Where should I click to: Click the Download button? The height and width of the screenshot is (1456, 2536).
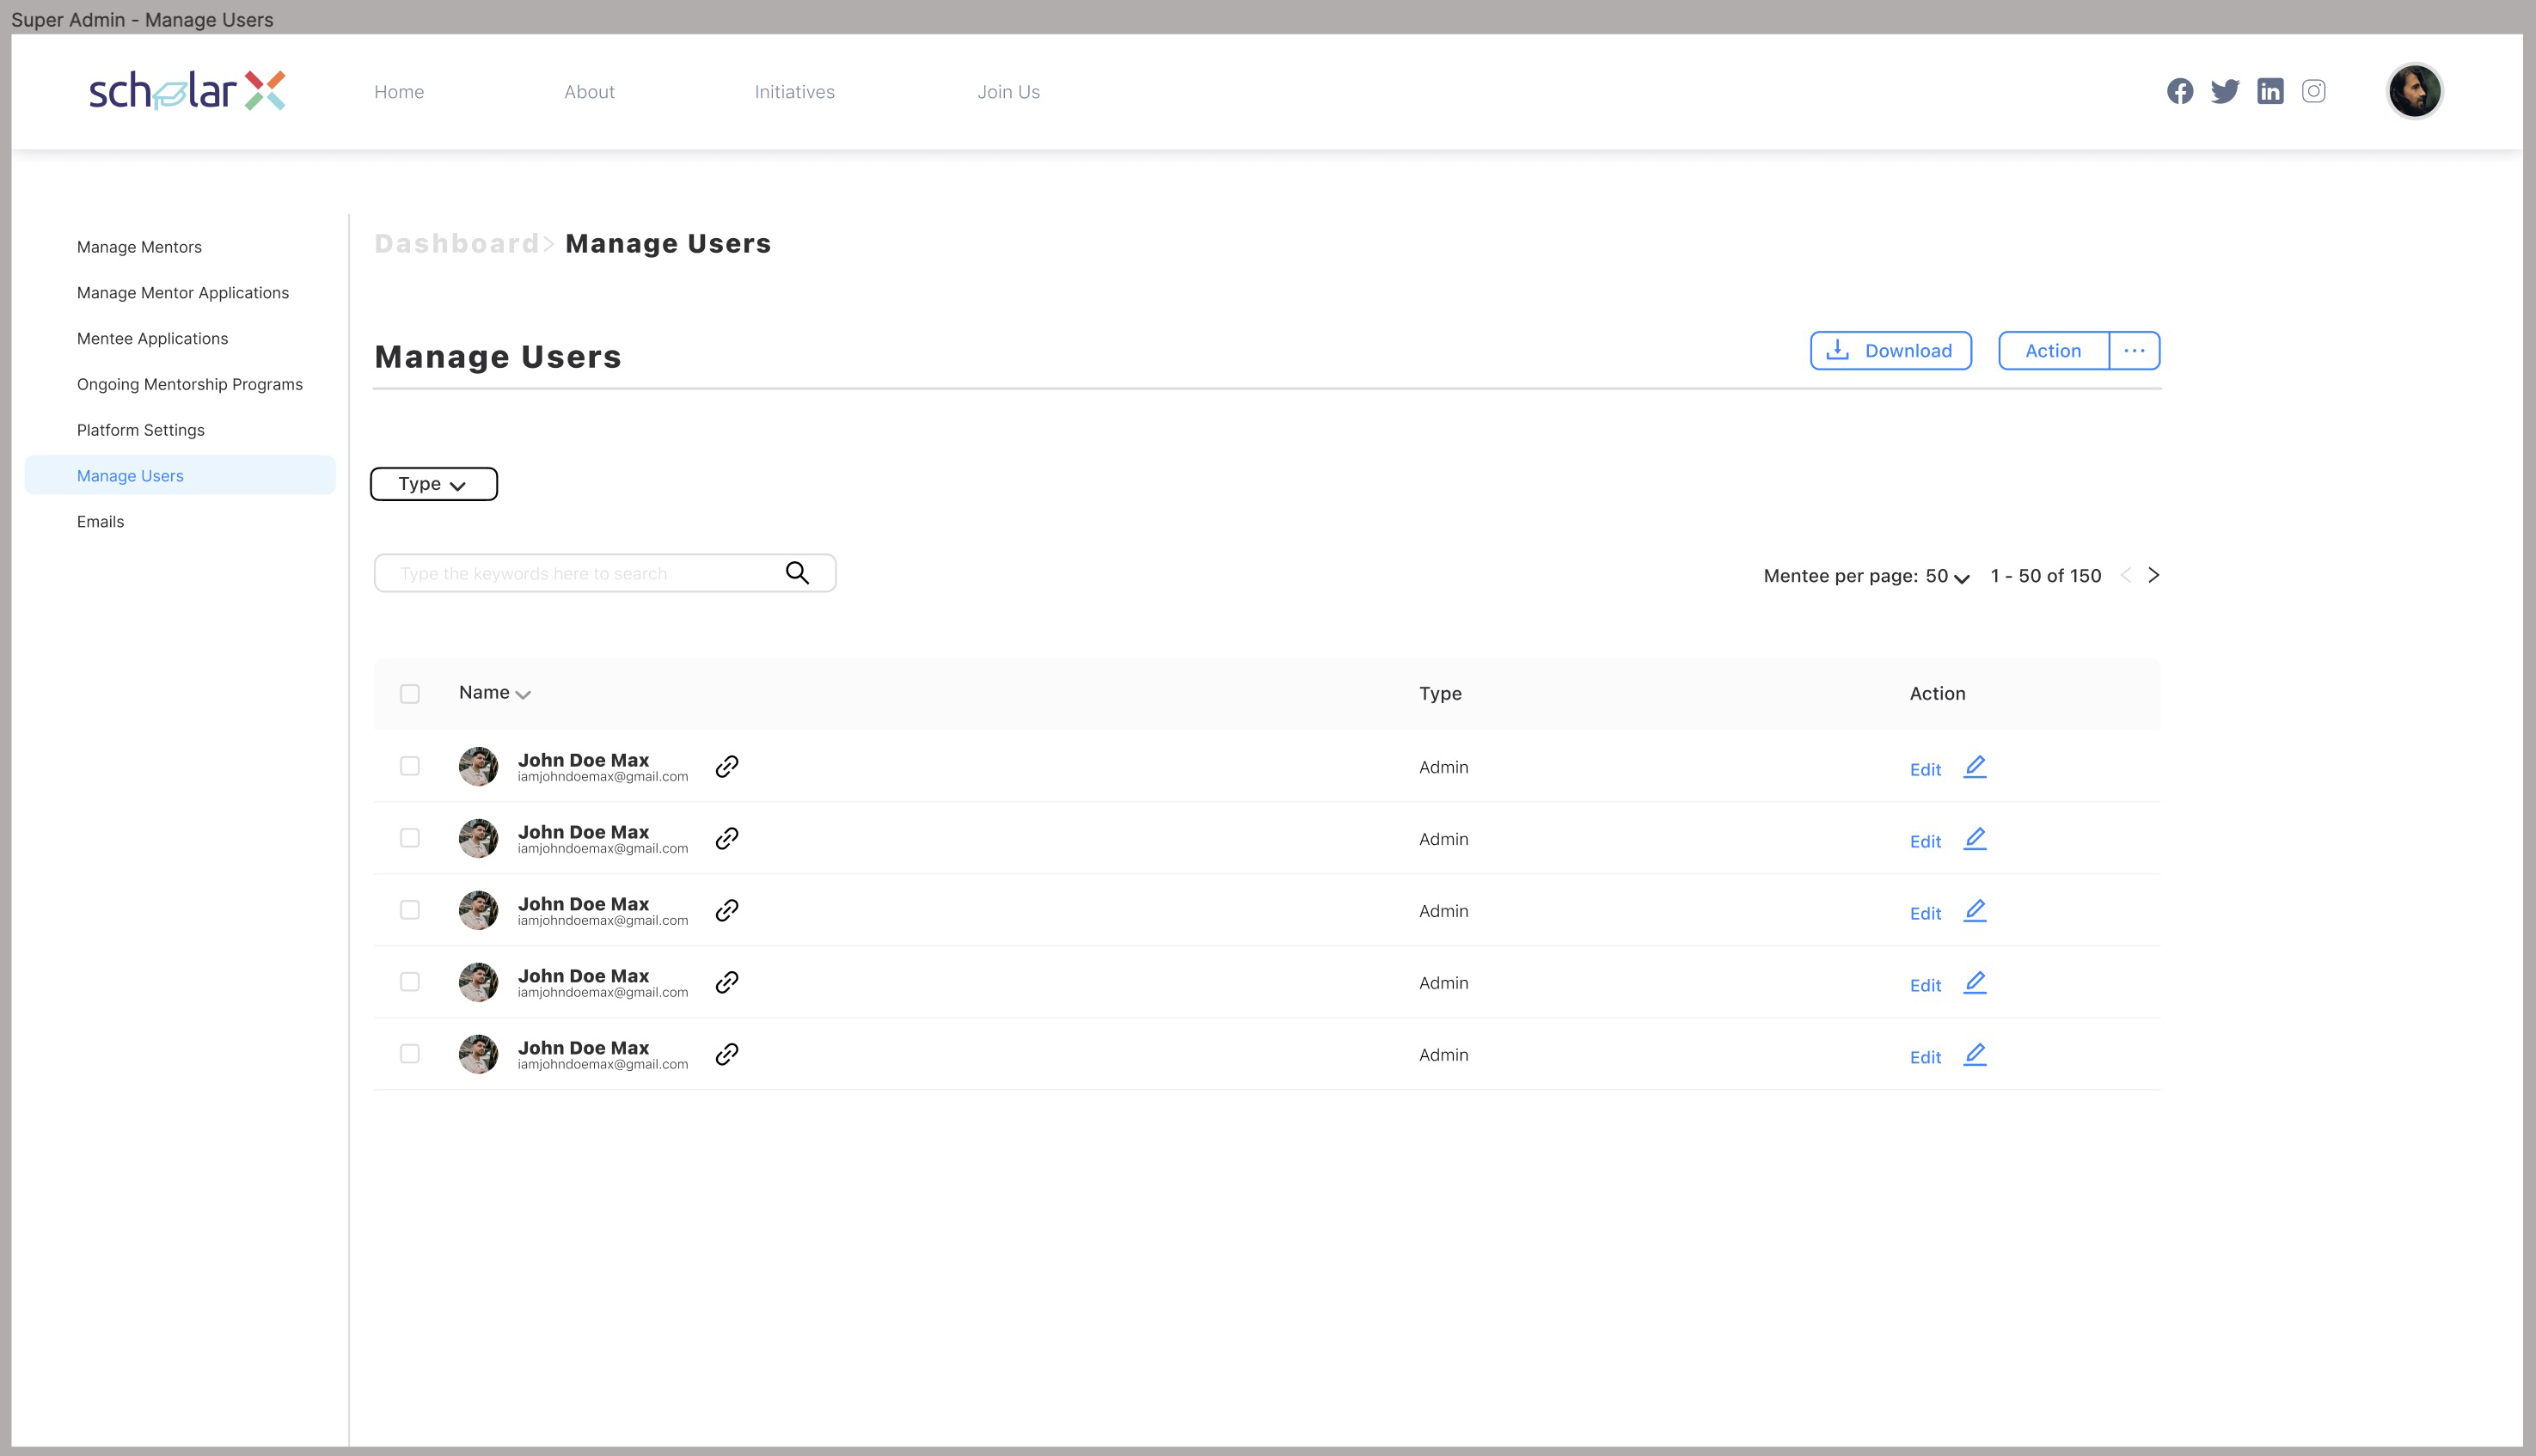pos(1890,350)
